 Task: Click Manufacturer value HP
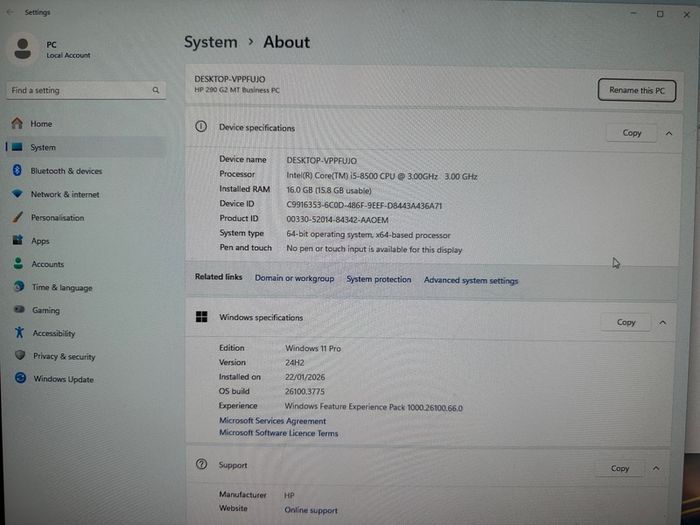click(x=289, y=495)
